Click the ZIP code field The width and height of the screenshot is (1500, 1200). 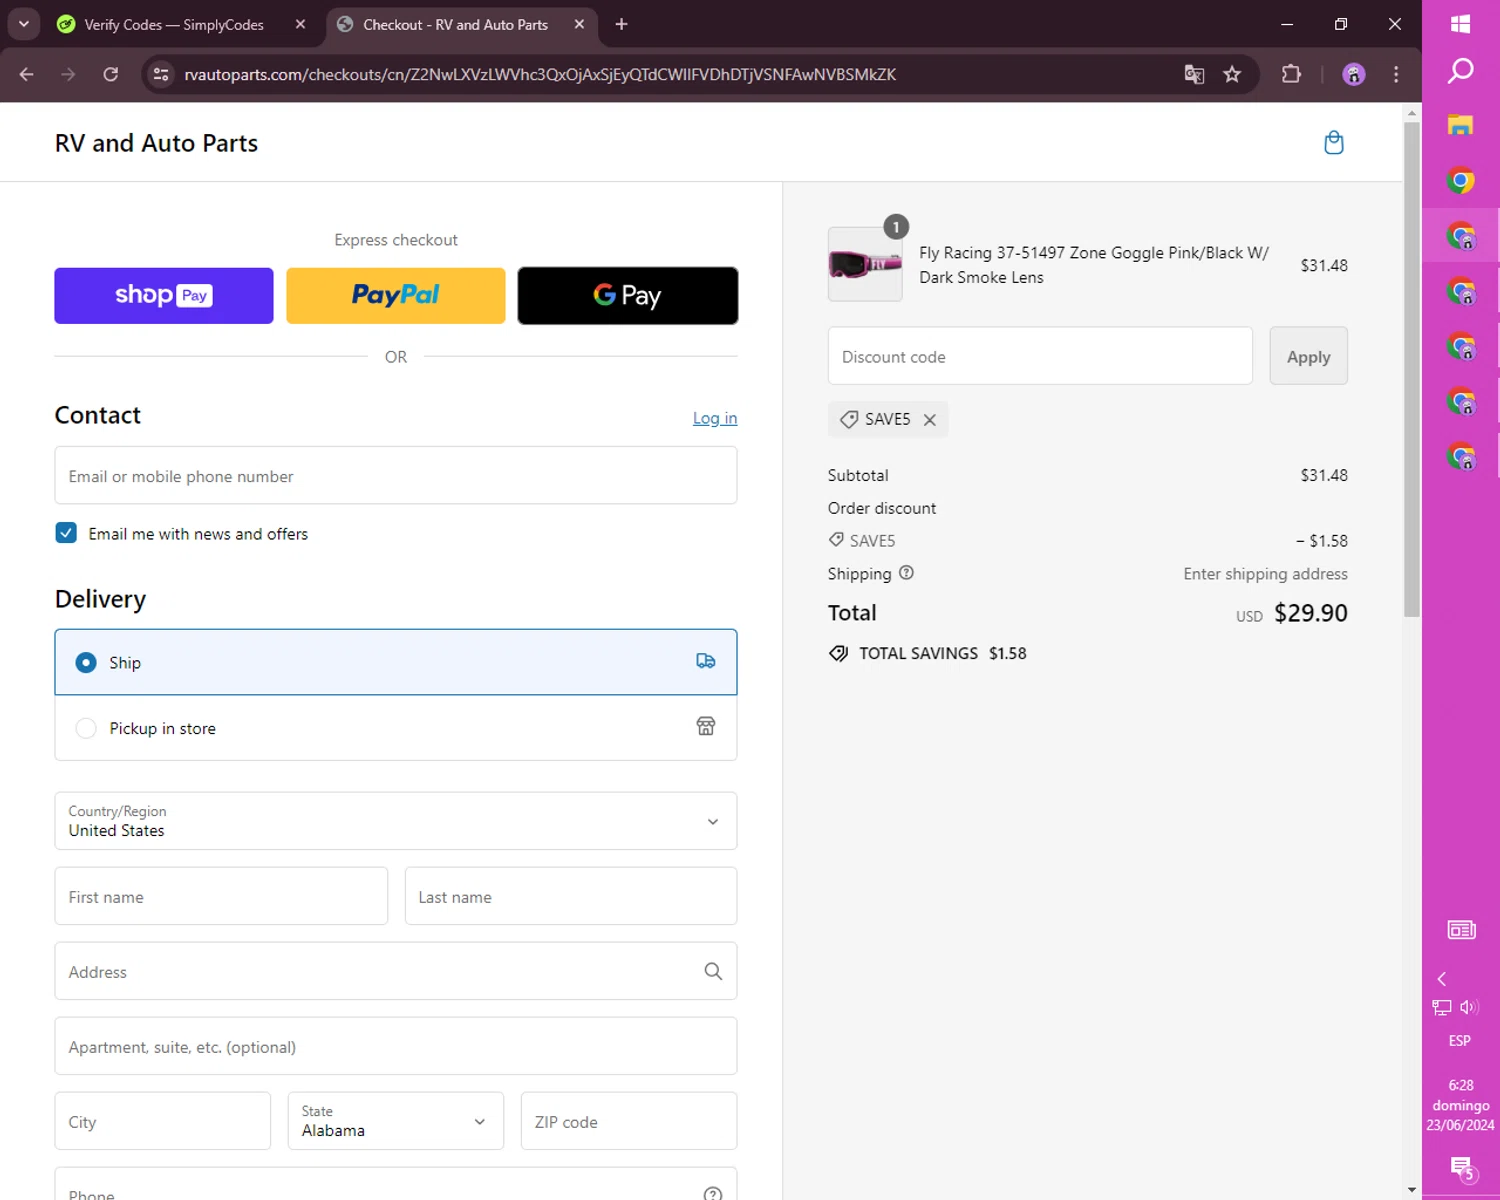coord(629,1121)
